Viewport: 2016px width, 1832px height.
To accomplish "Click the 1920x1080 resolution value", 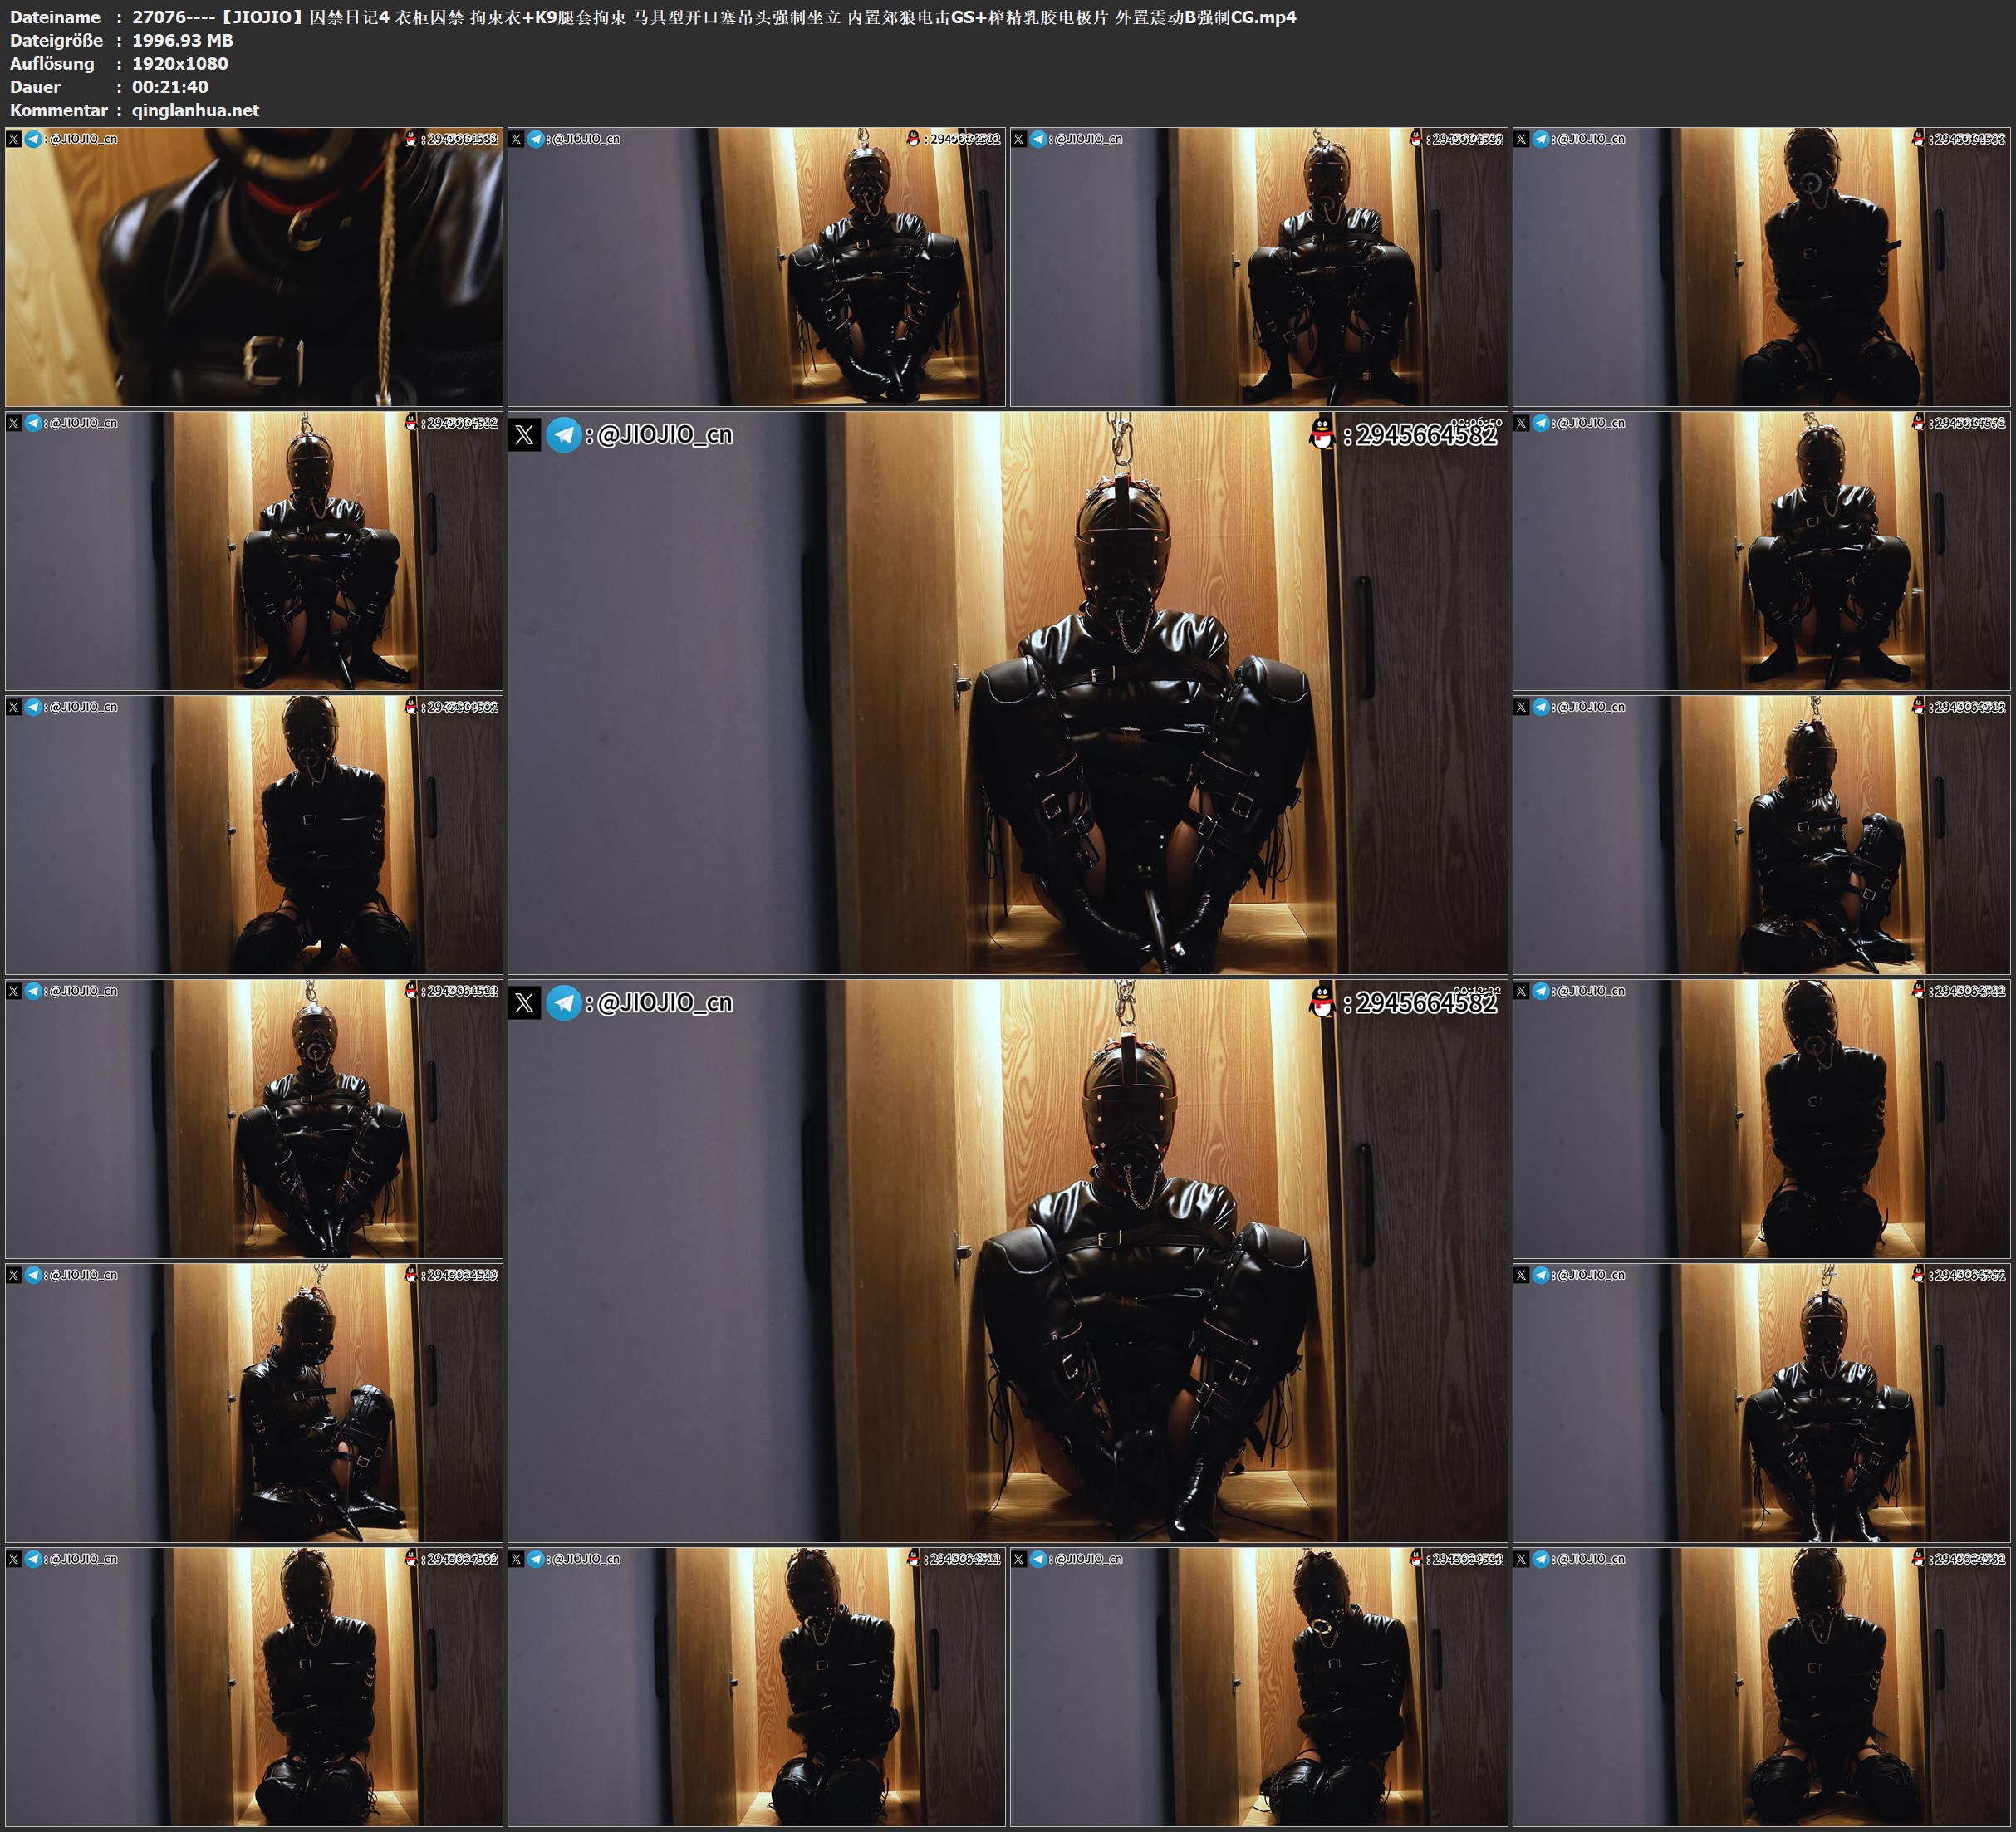I will (x=180, y=63).
